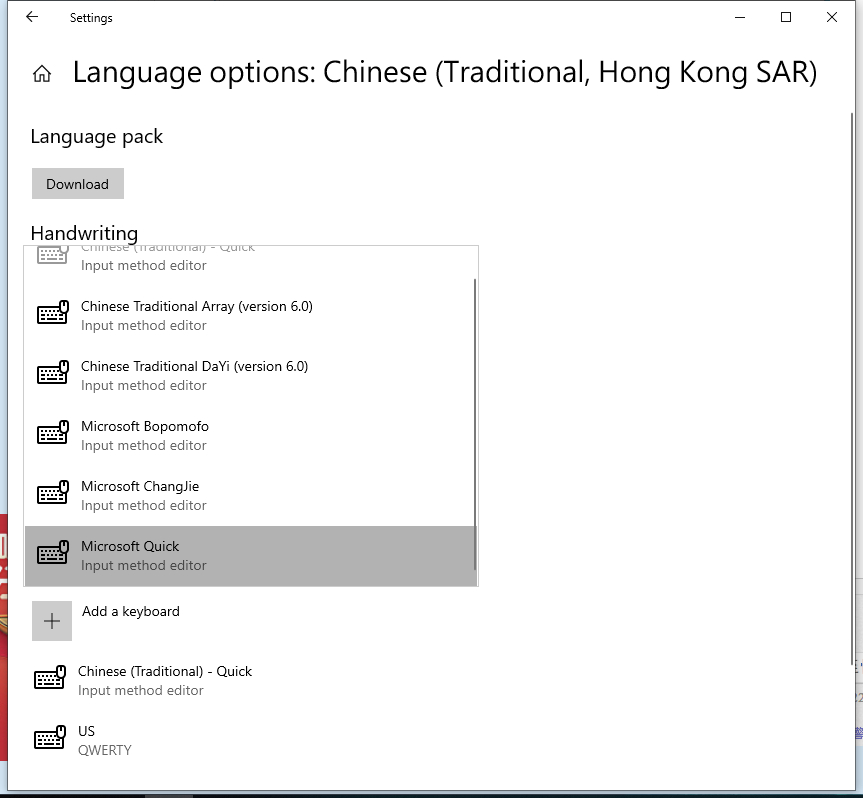Click the Settings page vertical scrollbar
This screenshot has width=863, height=798.
852,389
